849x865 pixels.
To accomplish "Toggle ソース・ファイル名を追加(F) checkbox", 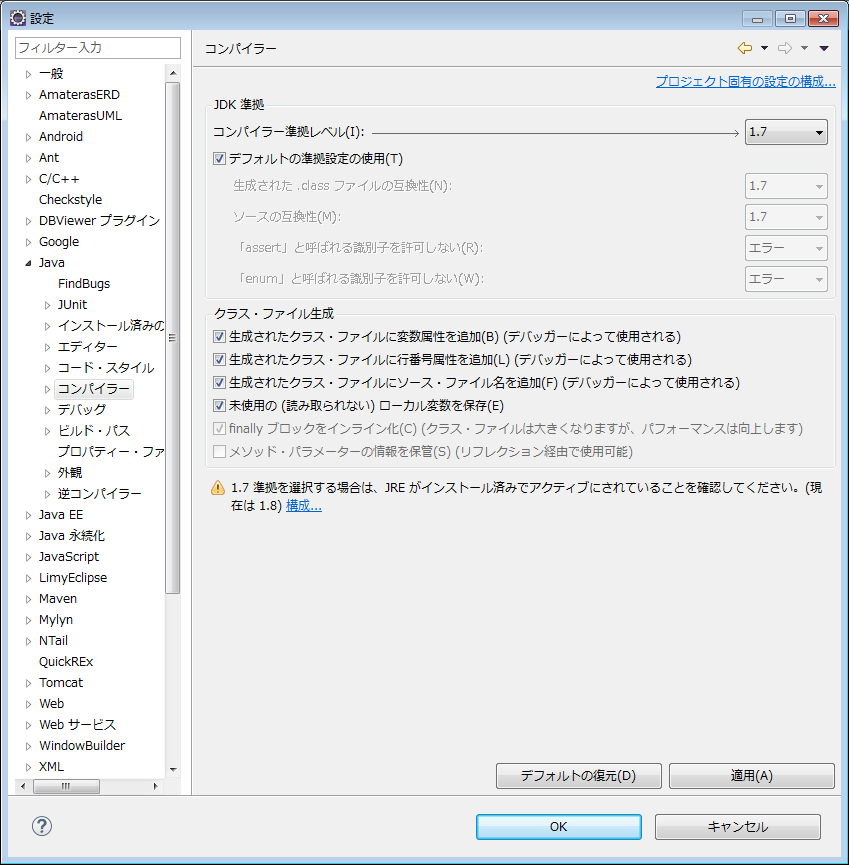I will (219, 382).
